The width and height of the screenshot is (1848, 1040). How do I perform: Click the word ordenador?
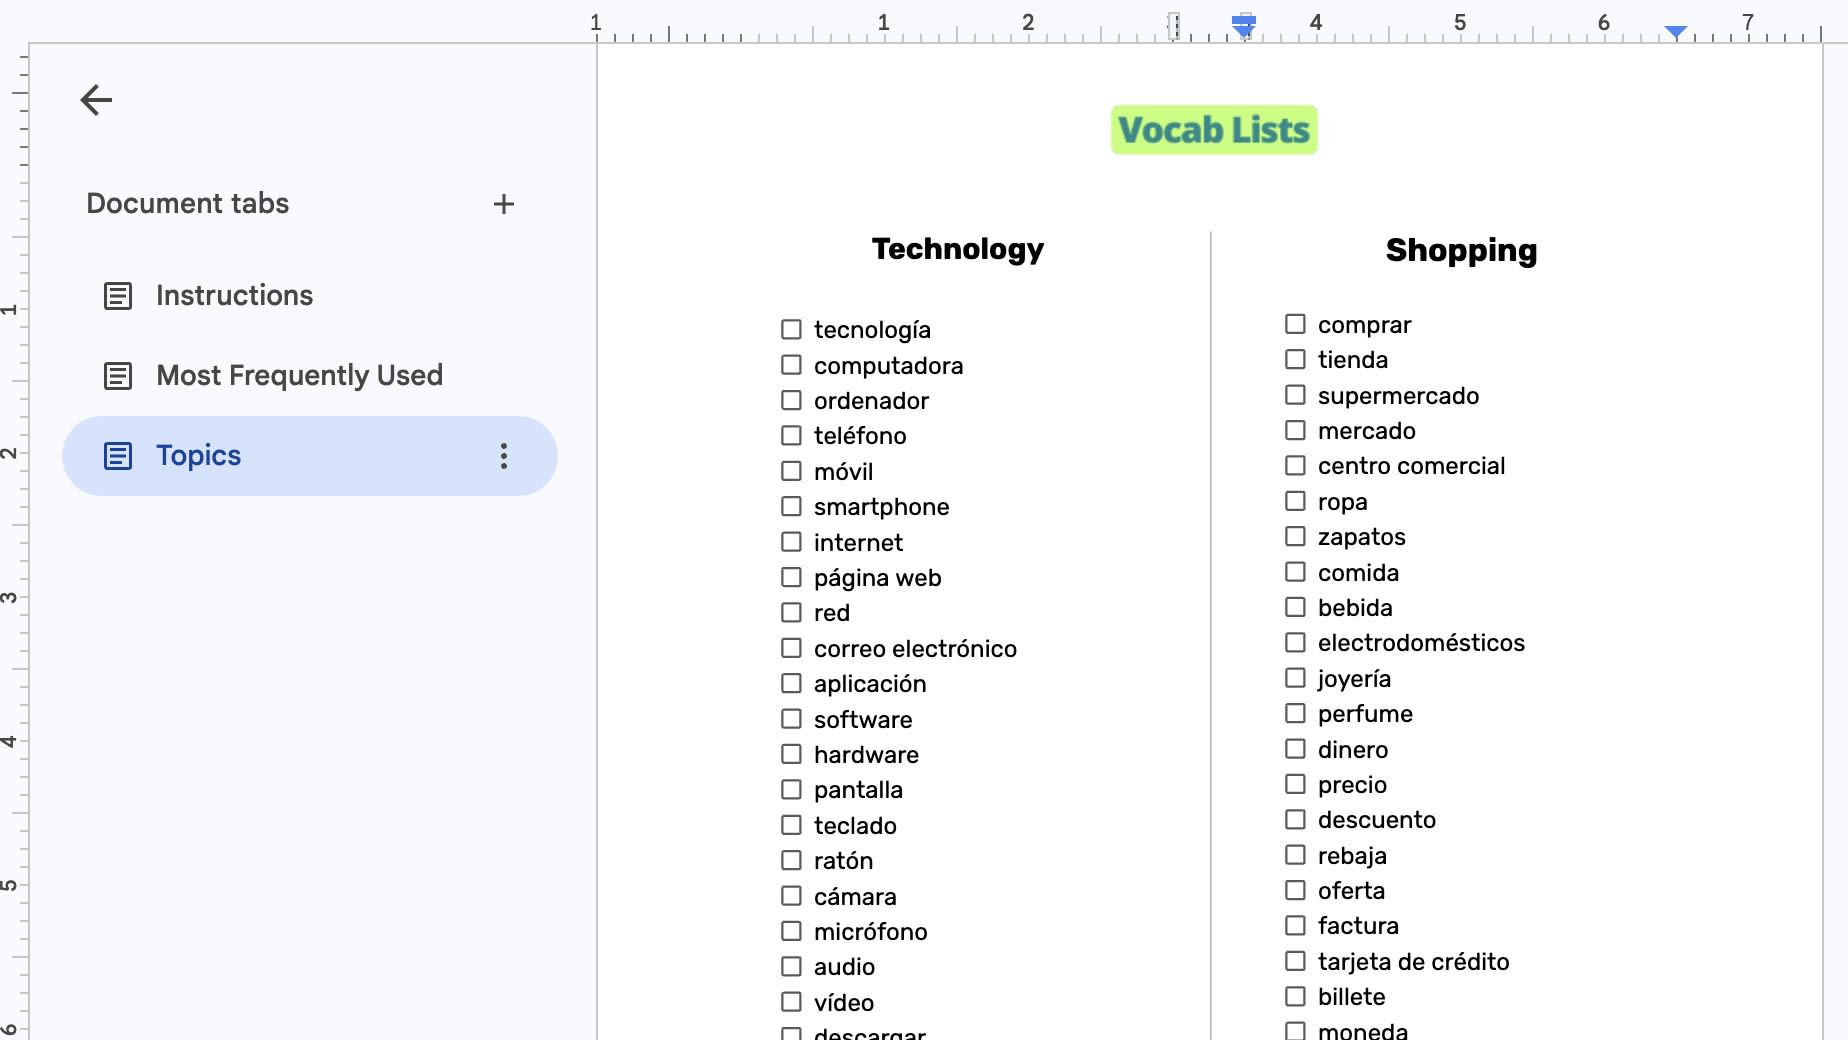[x=871, y=401]
